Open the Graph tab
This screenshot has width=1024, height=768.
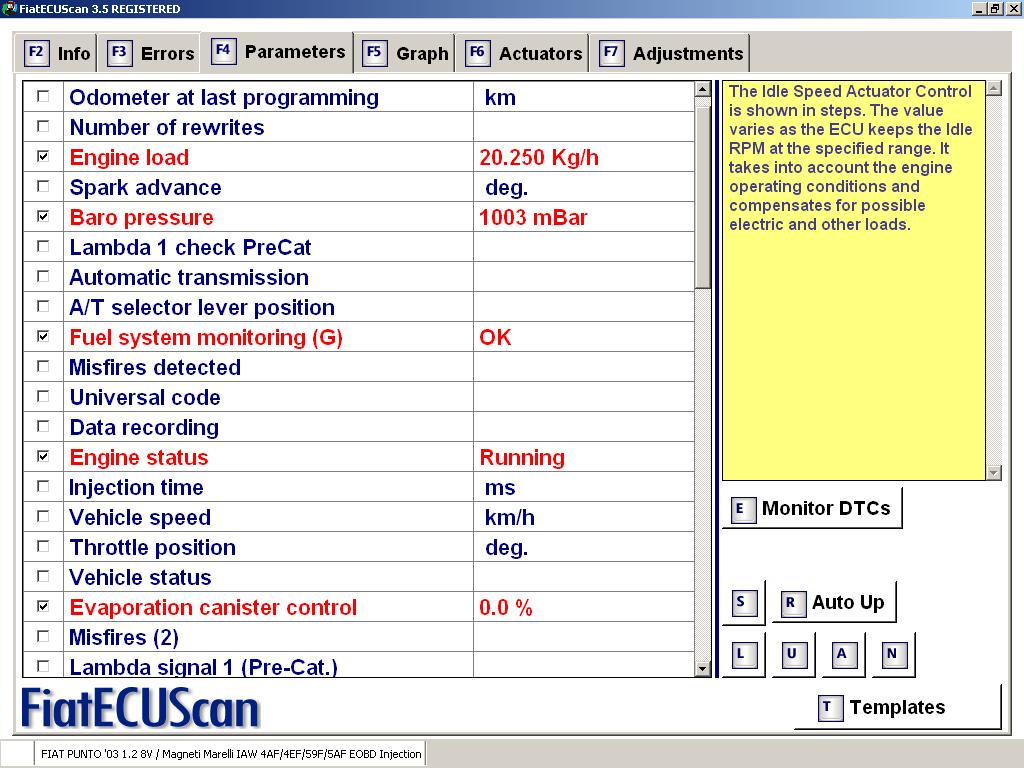coord(406,53)
